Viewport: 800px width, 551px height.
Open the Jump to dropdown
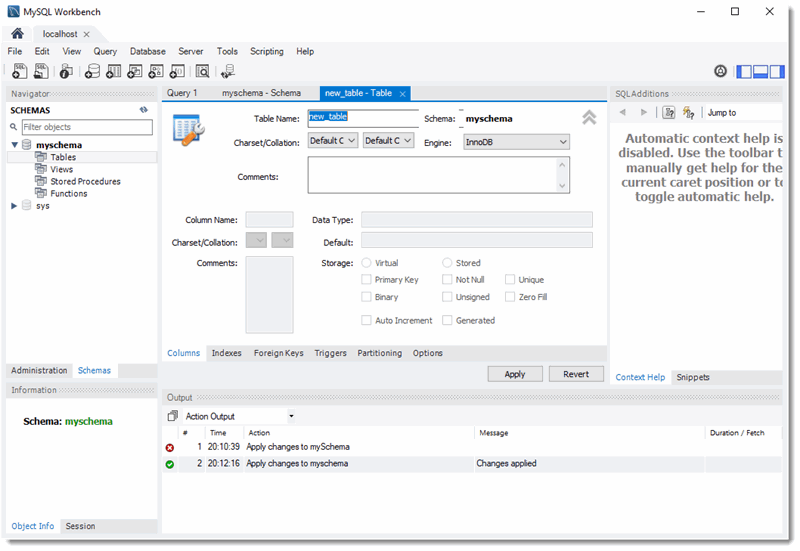point(744,113)
